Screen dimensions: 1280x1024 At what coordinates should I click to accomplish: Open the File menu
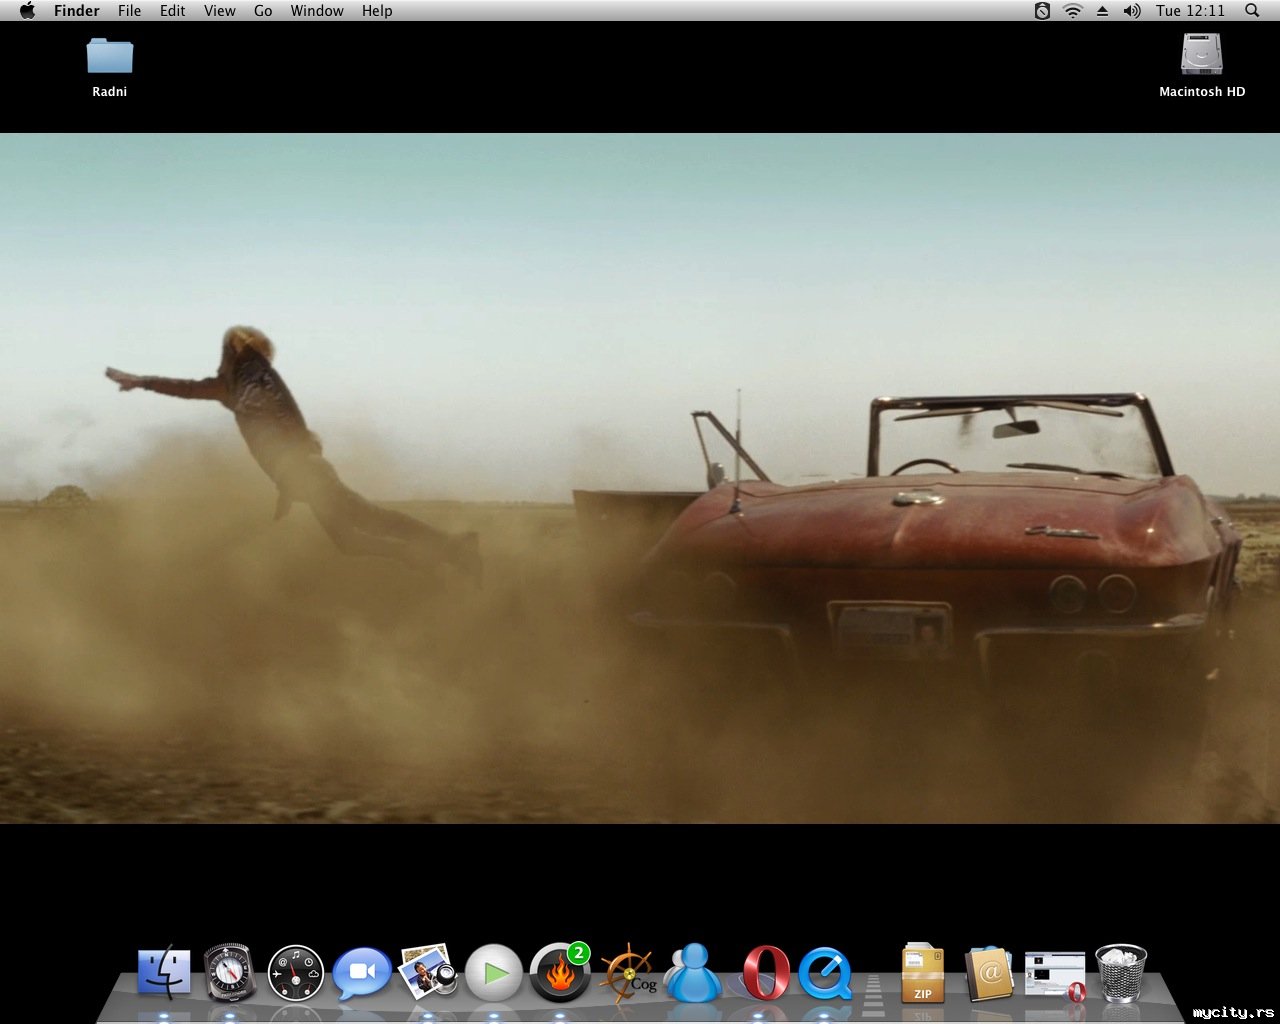(x=129, y=11)
